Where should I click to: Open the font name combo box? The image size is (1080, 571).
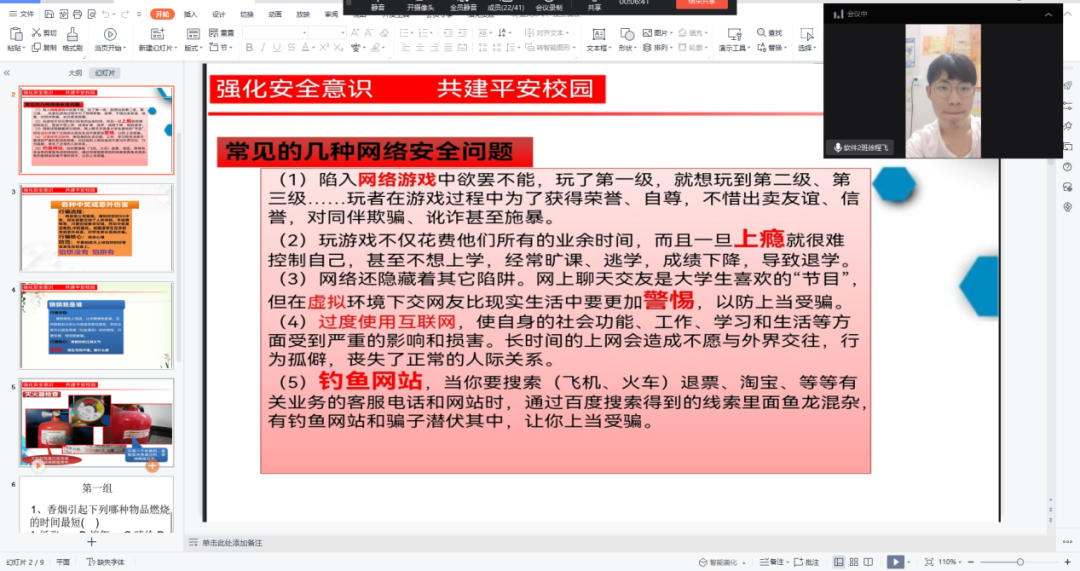tap(273, 32)
